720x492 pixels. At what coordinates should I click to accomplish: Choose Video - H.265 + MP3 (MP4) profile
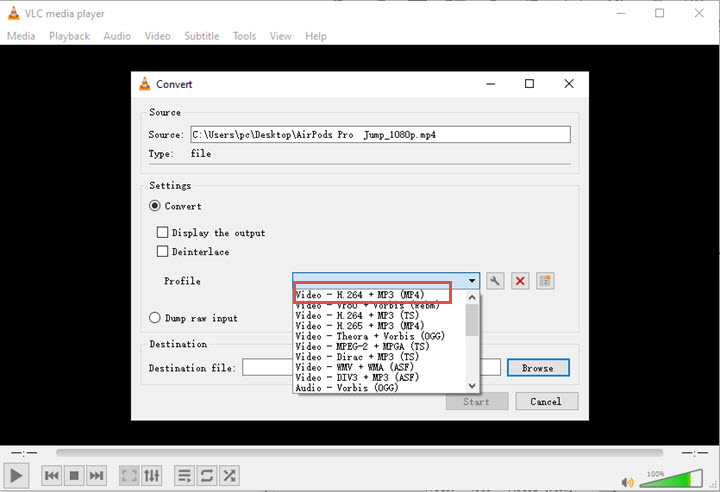[360, 326]
